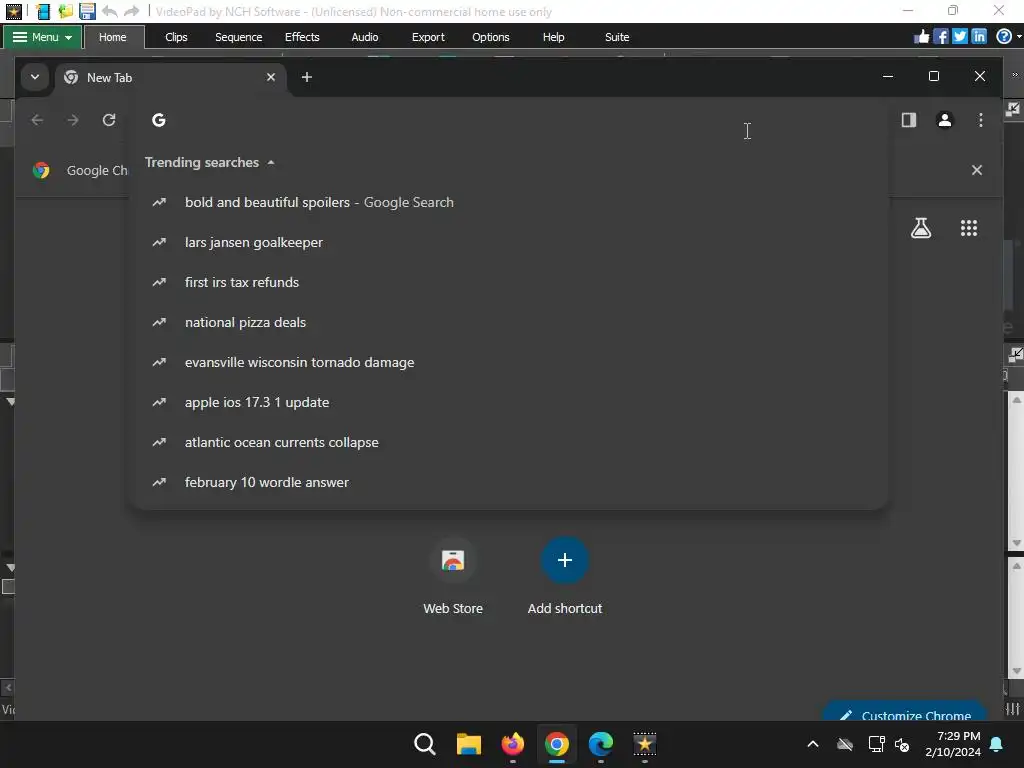Close the New Tab tab
The height and width of the screenshot is (768, 1024).
[271, 77]
